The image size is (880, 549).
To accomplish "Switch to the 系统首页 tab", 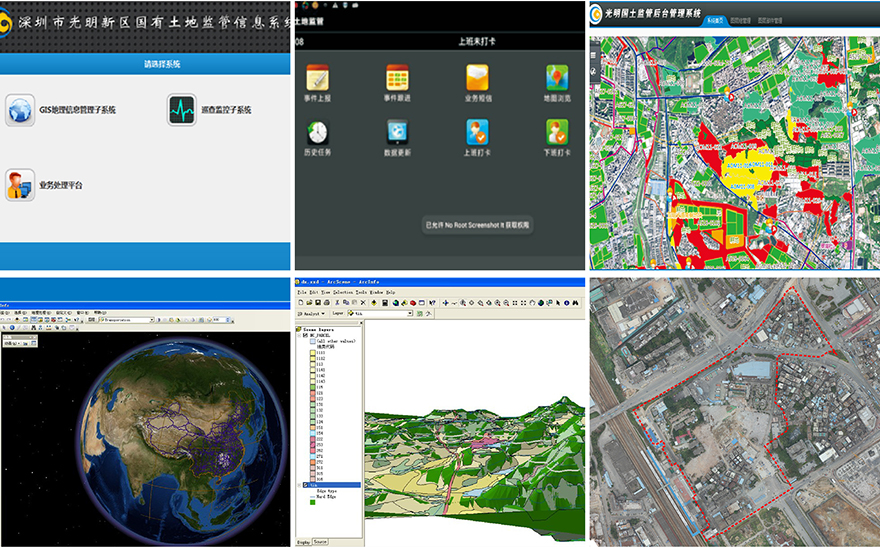I will 715,21.
